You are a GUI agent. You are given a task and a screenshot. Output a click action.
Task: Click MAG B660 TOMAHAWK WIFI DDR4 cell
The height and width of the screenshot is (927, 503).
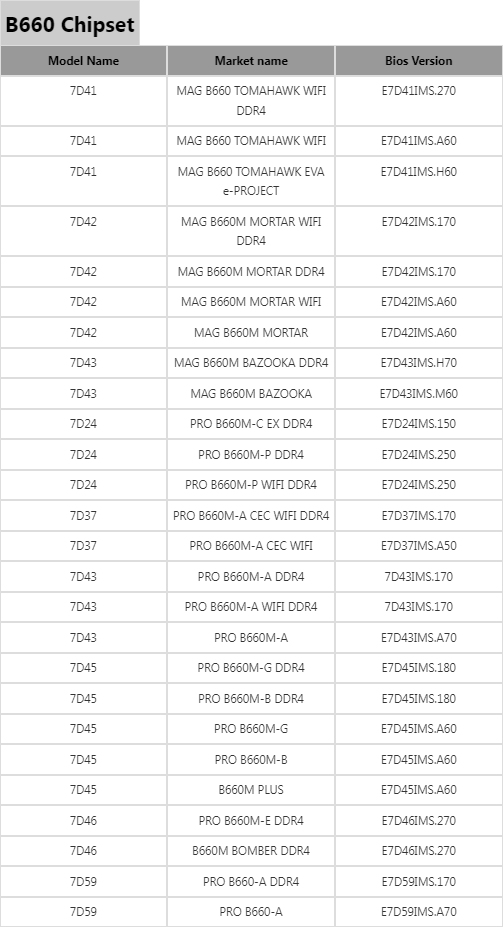[251, 101]
